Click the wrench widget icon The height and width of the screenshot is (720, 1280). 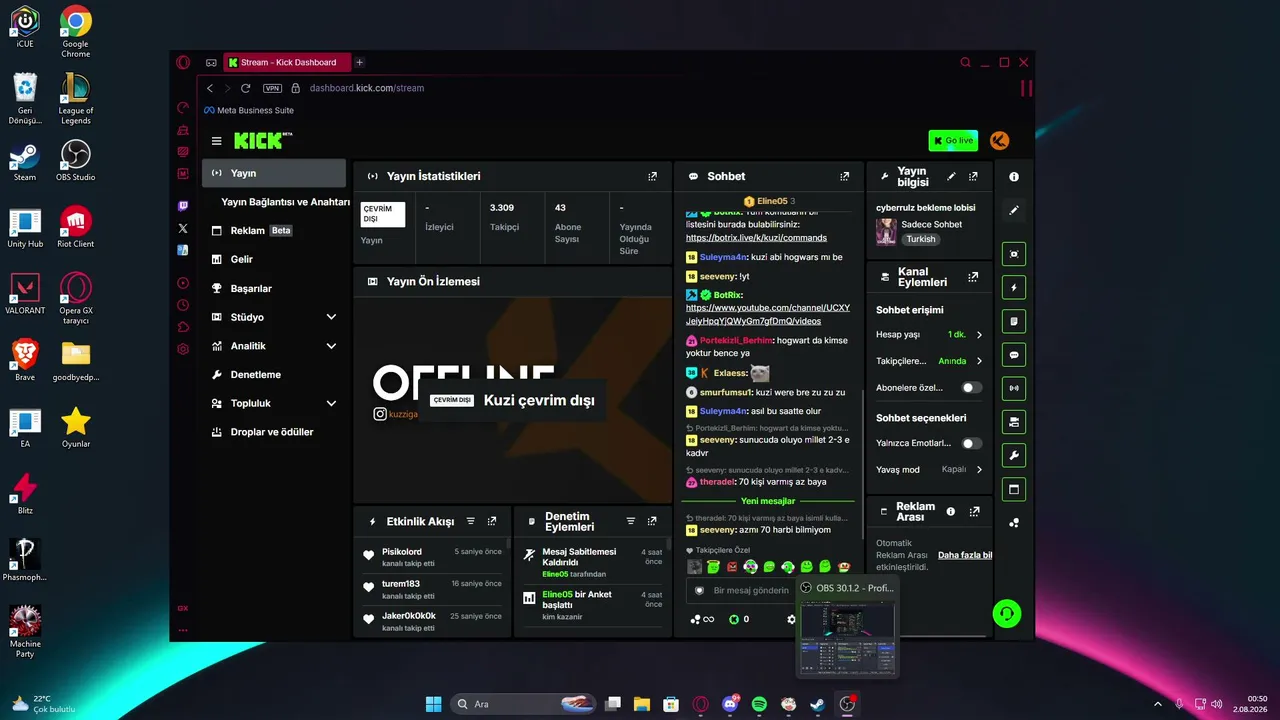click(1014, 456)
